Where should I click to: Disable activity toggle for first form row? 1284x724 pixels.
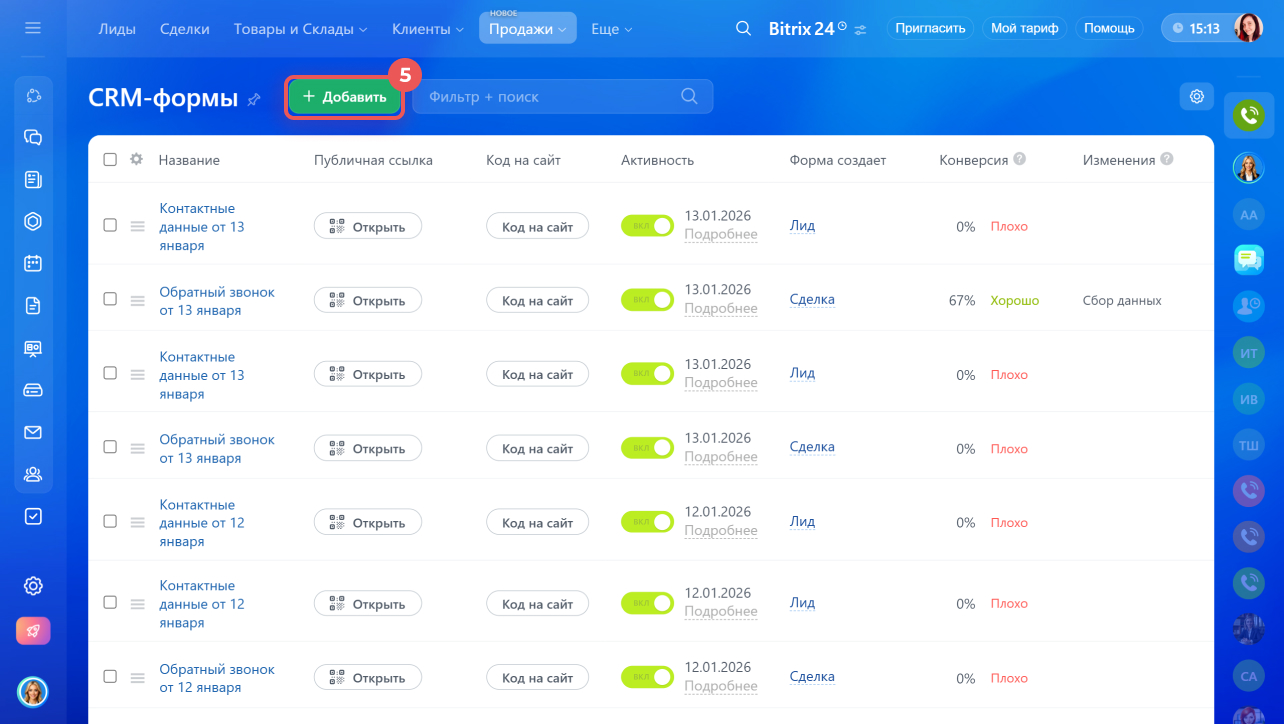647,226
